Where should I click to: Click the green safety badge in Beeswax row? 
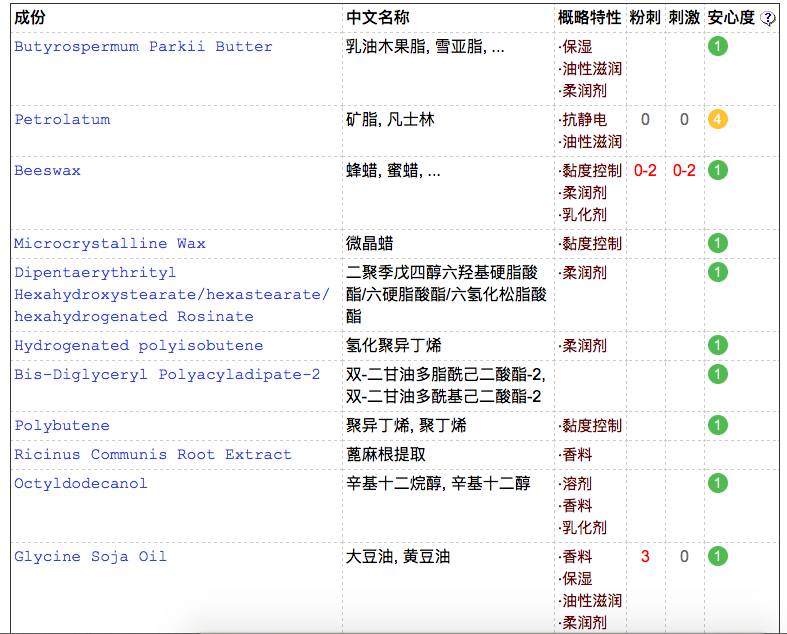coord(718,170)
